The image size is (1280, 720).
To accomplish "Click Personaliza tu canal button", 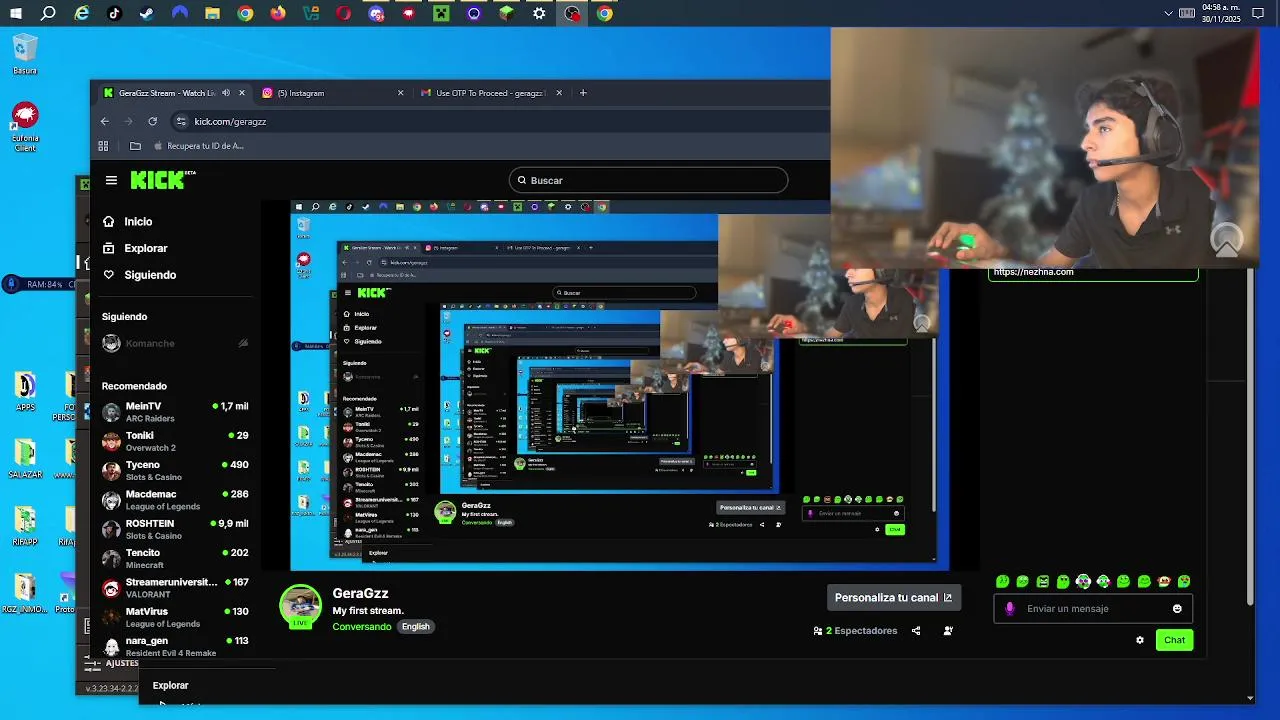I will (x=894, y=597).
